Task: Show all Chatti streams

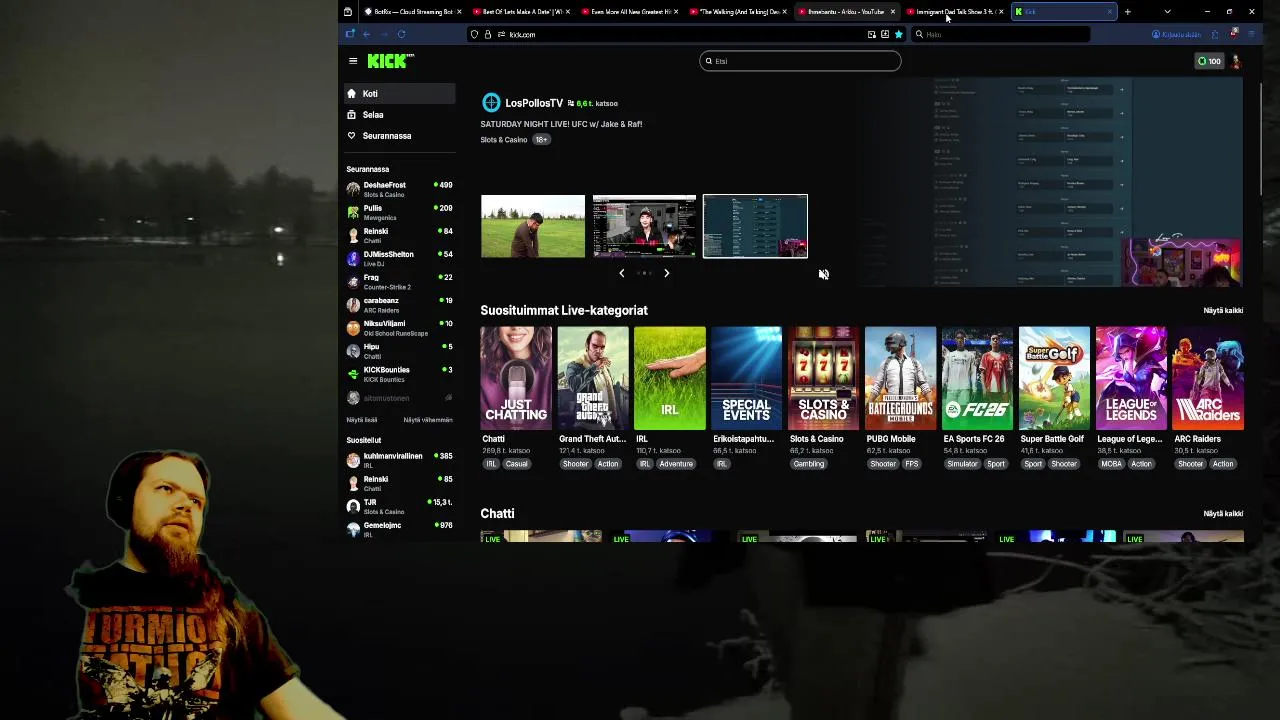Action: click(x=1223, y=514)
